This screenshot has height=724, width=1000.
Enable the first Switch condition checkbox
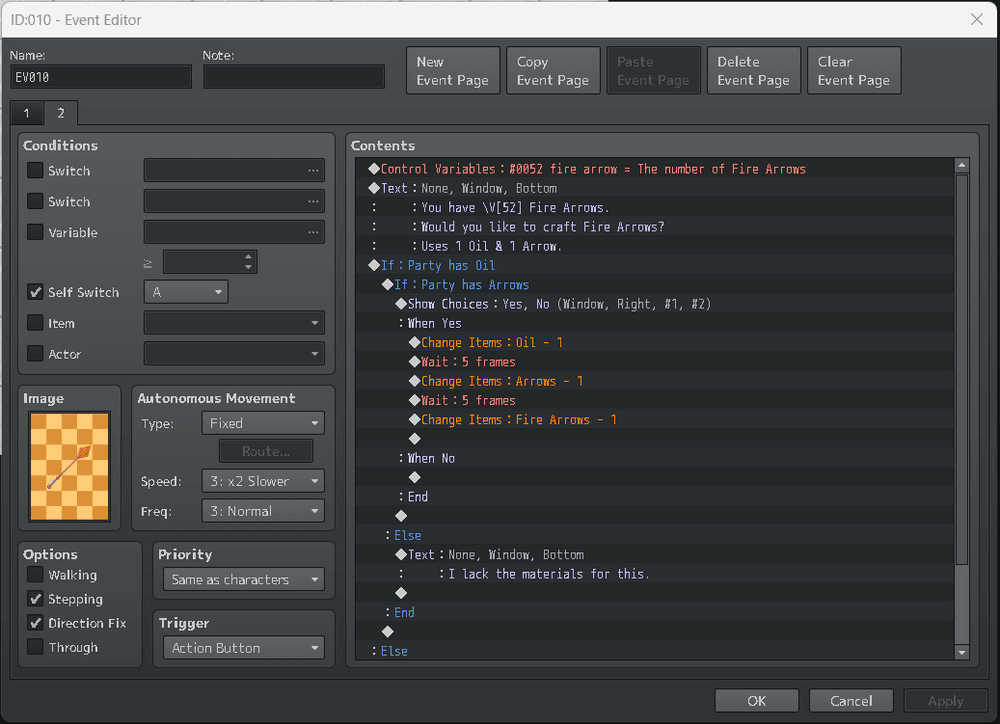pos(35,171)
